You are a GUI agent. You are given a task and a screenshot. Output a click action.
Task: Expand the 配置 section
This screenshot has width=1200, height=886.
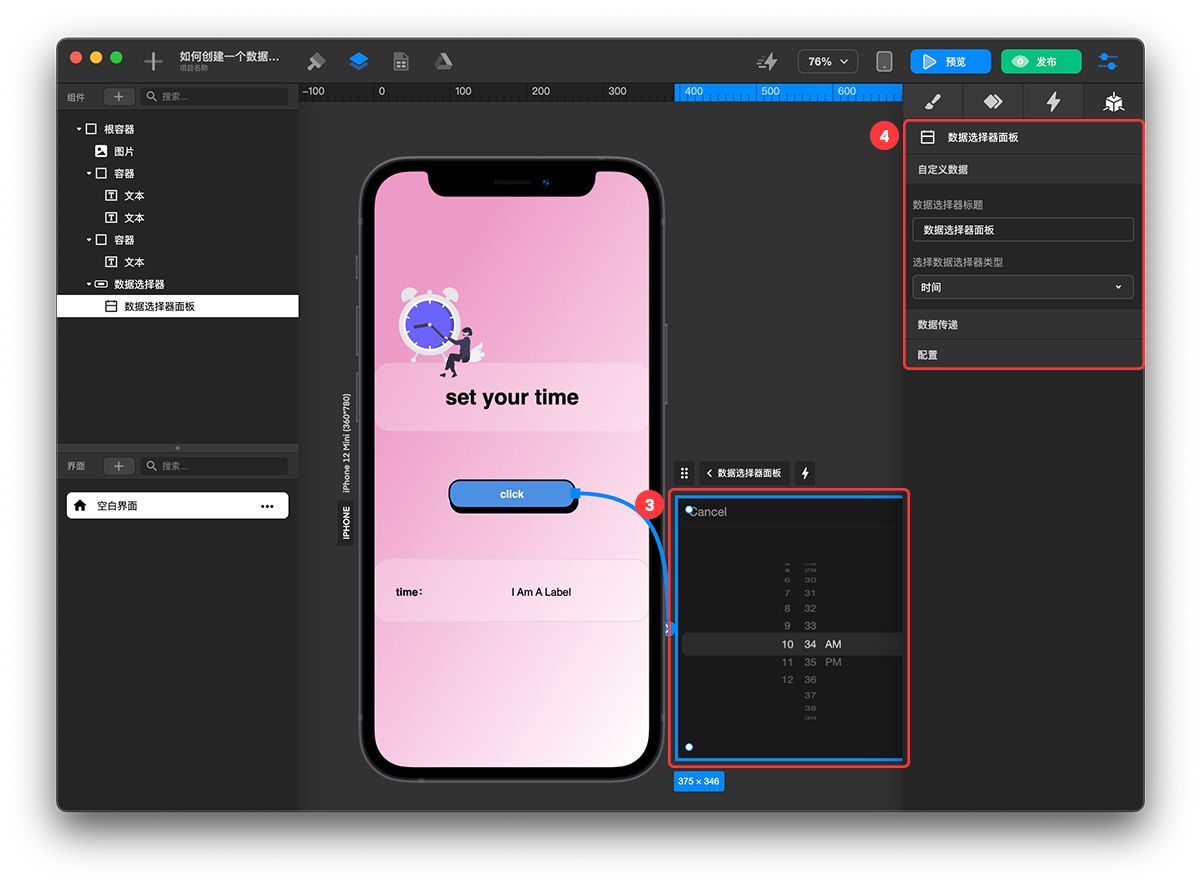pos(1023,354)
